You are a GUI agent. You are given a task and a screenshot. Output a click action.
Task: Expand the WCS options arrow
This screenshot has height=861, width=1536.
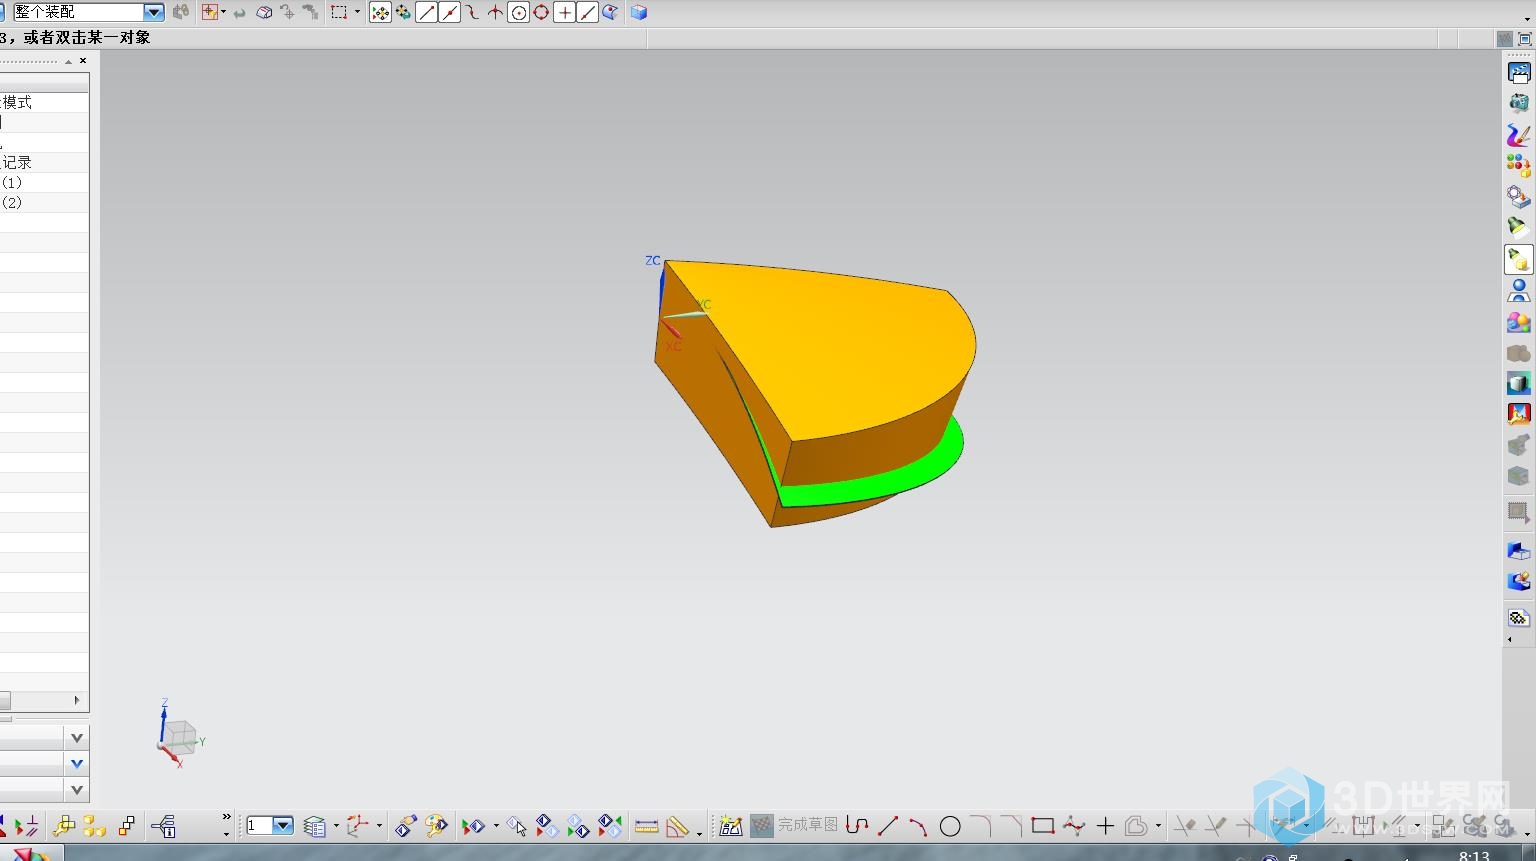tap(379, 826)
